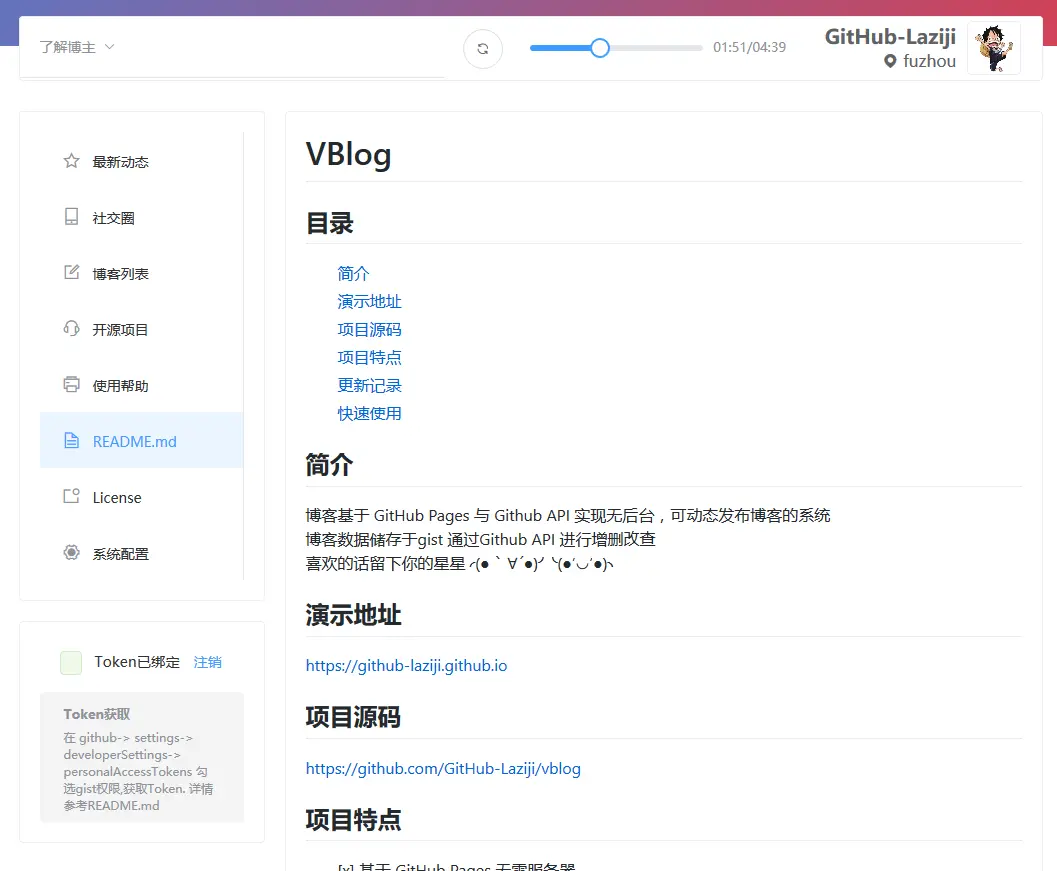1057x871 pixels.
Task: Click the printer icon beside 使用帮助
Action: click(x=71, y=384)
